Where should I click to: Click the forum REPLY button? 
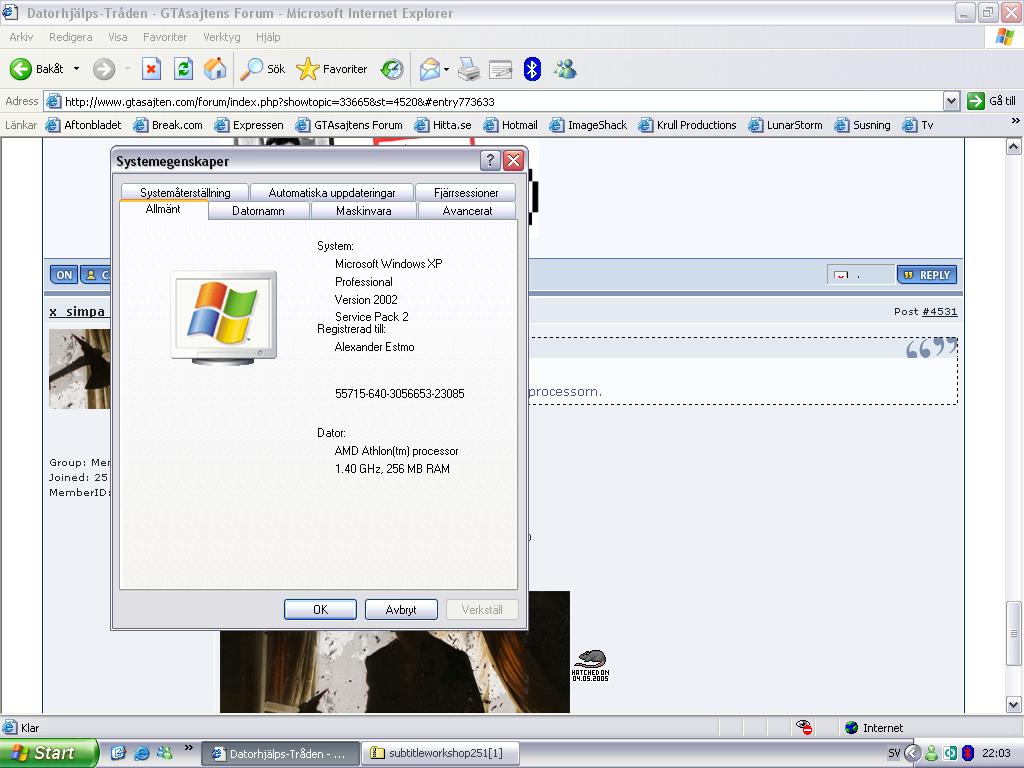point(927,275)
